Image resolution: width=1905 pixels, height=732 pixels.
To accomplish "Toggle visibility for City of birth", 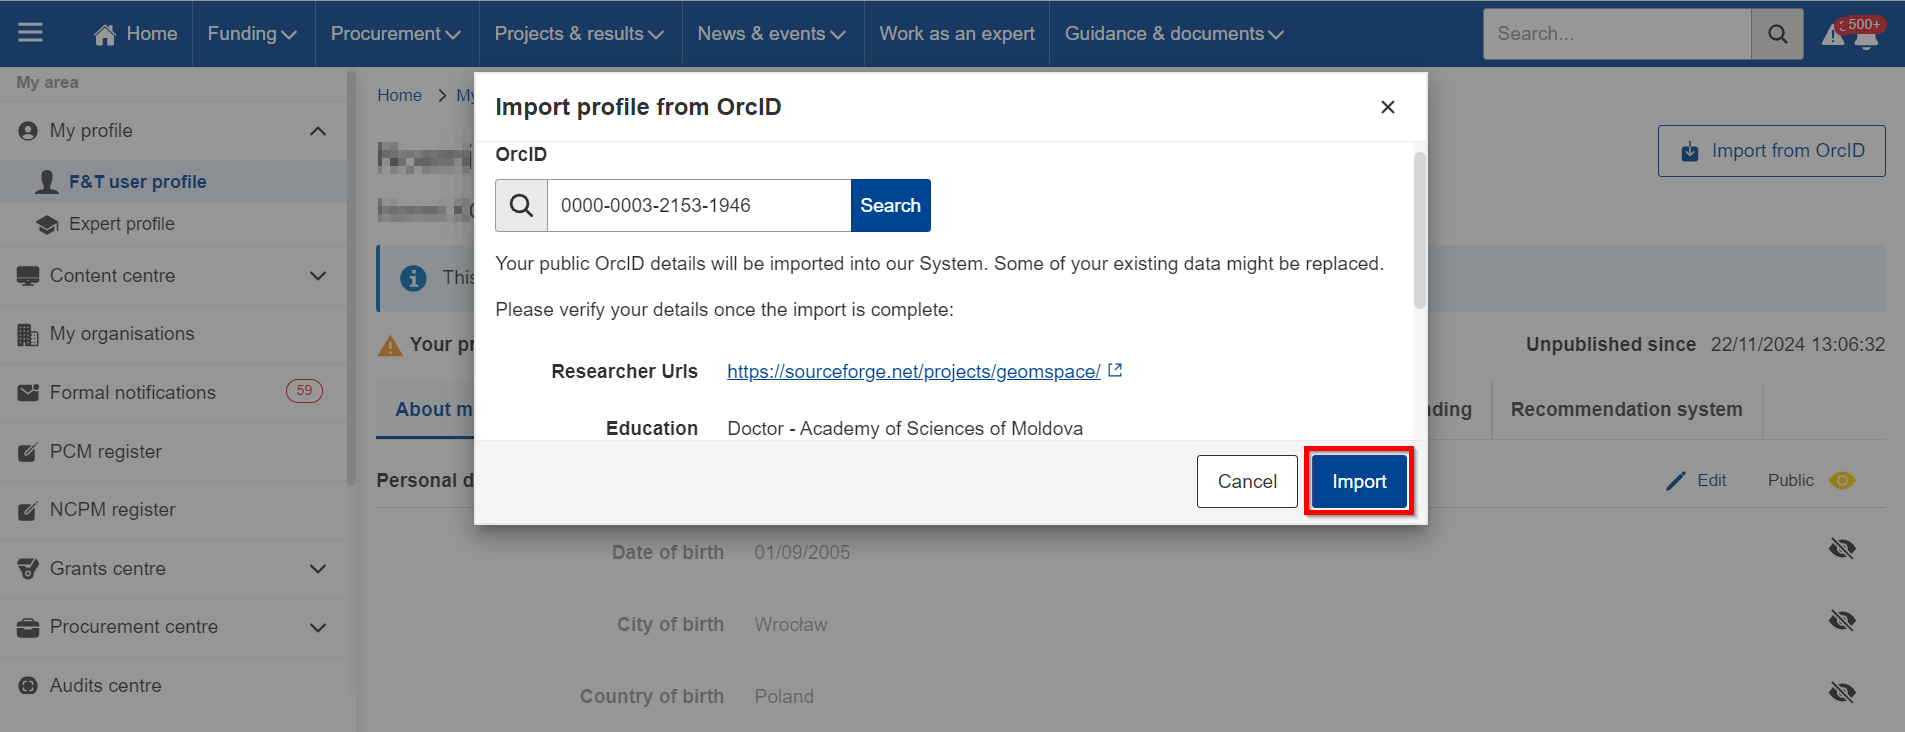I will pos(1842,620).
